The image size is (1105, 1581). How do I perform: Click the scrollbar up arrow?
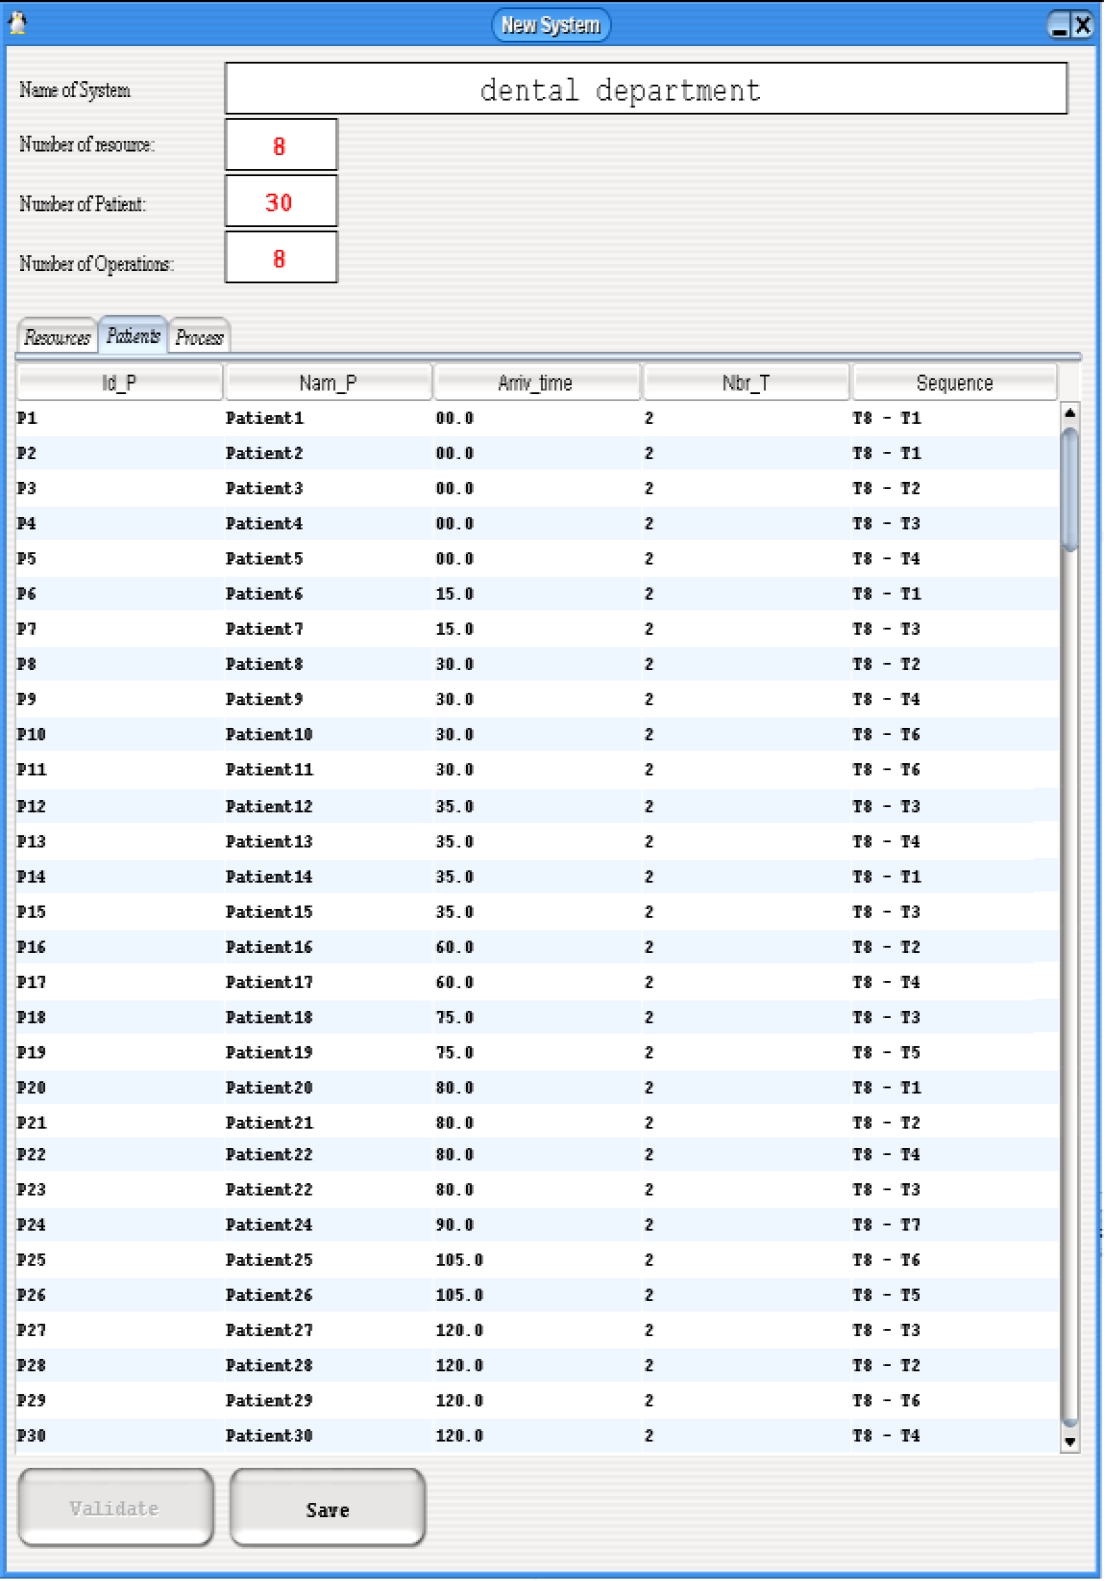(1070, 413)
